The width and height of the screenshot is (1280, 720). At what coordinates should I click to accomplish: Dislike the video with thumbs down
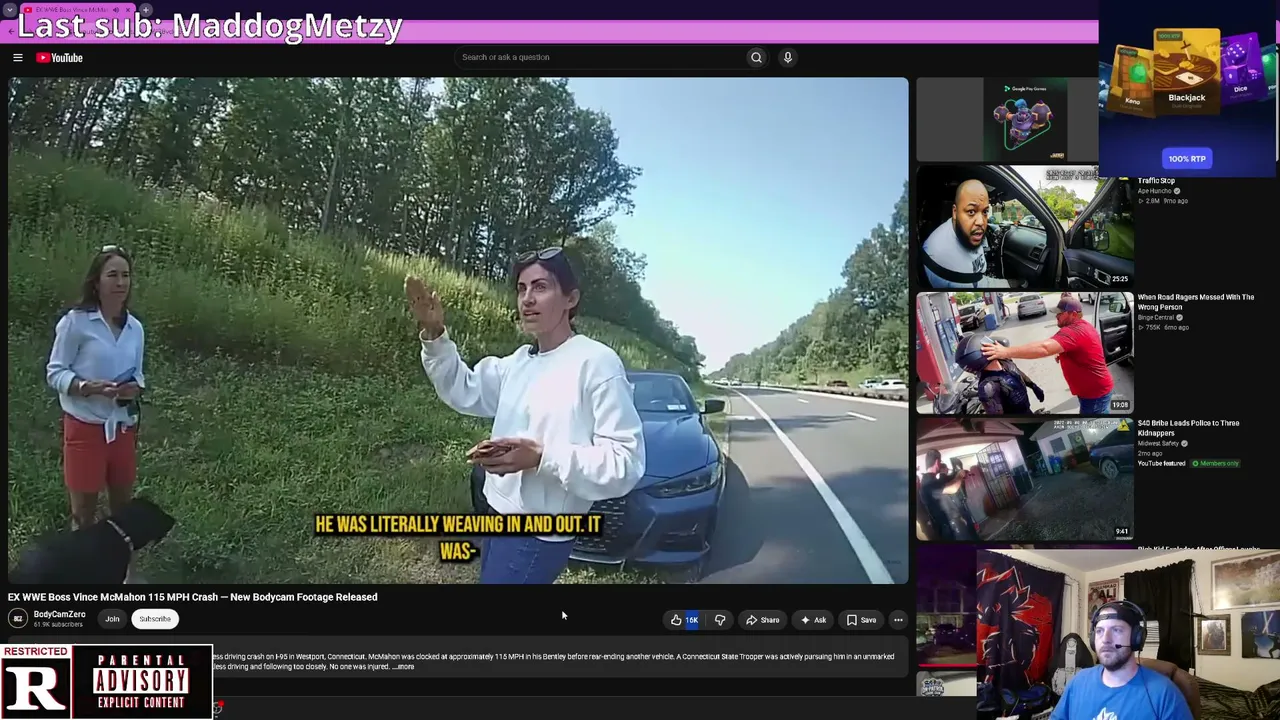tap(720, 620)
